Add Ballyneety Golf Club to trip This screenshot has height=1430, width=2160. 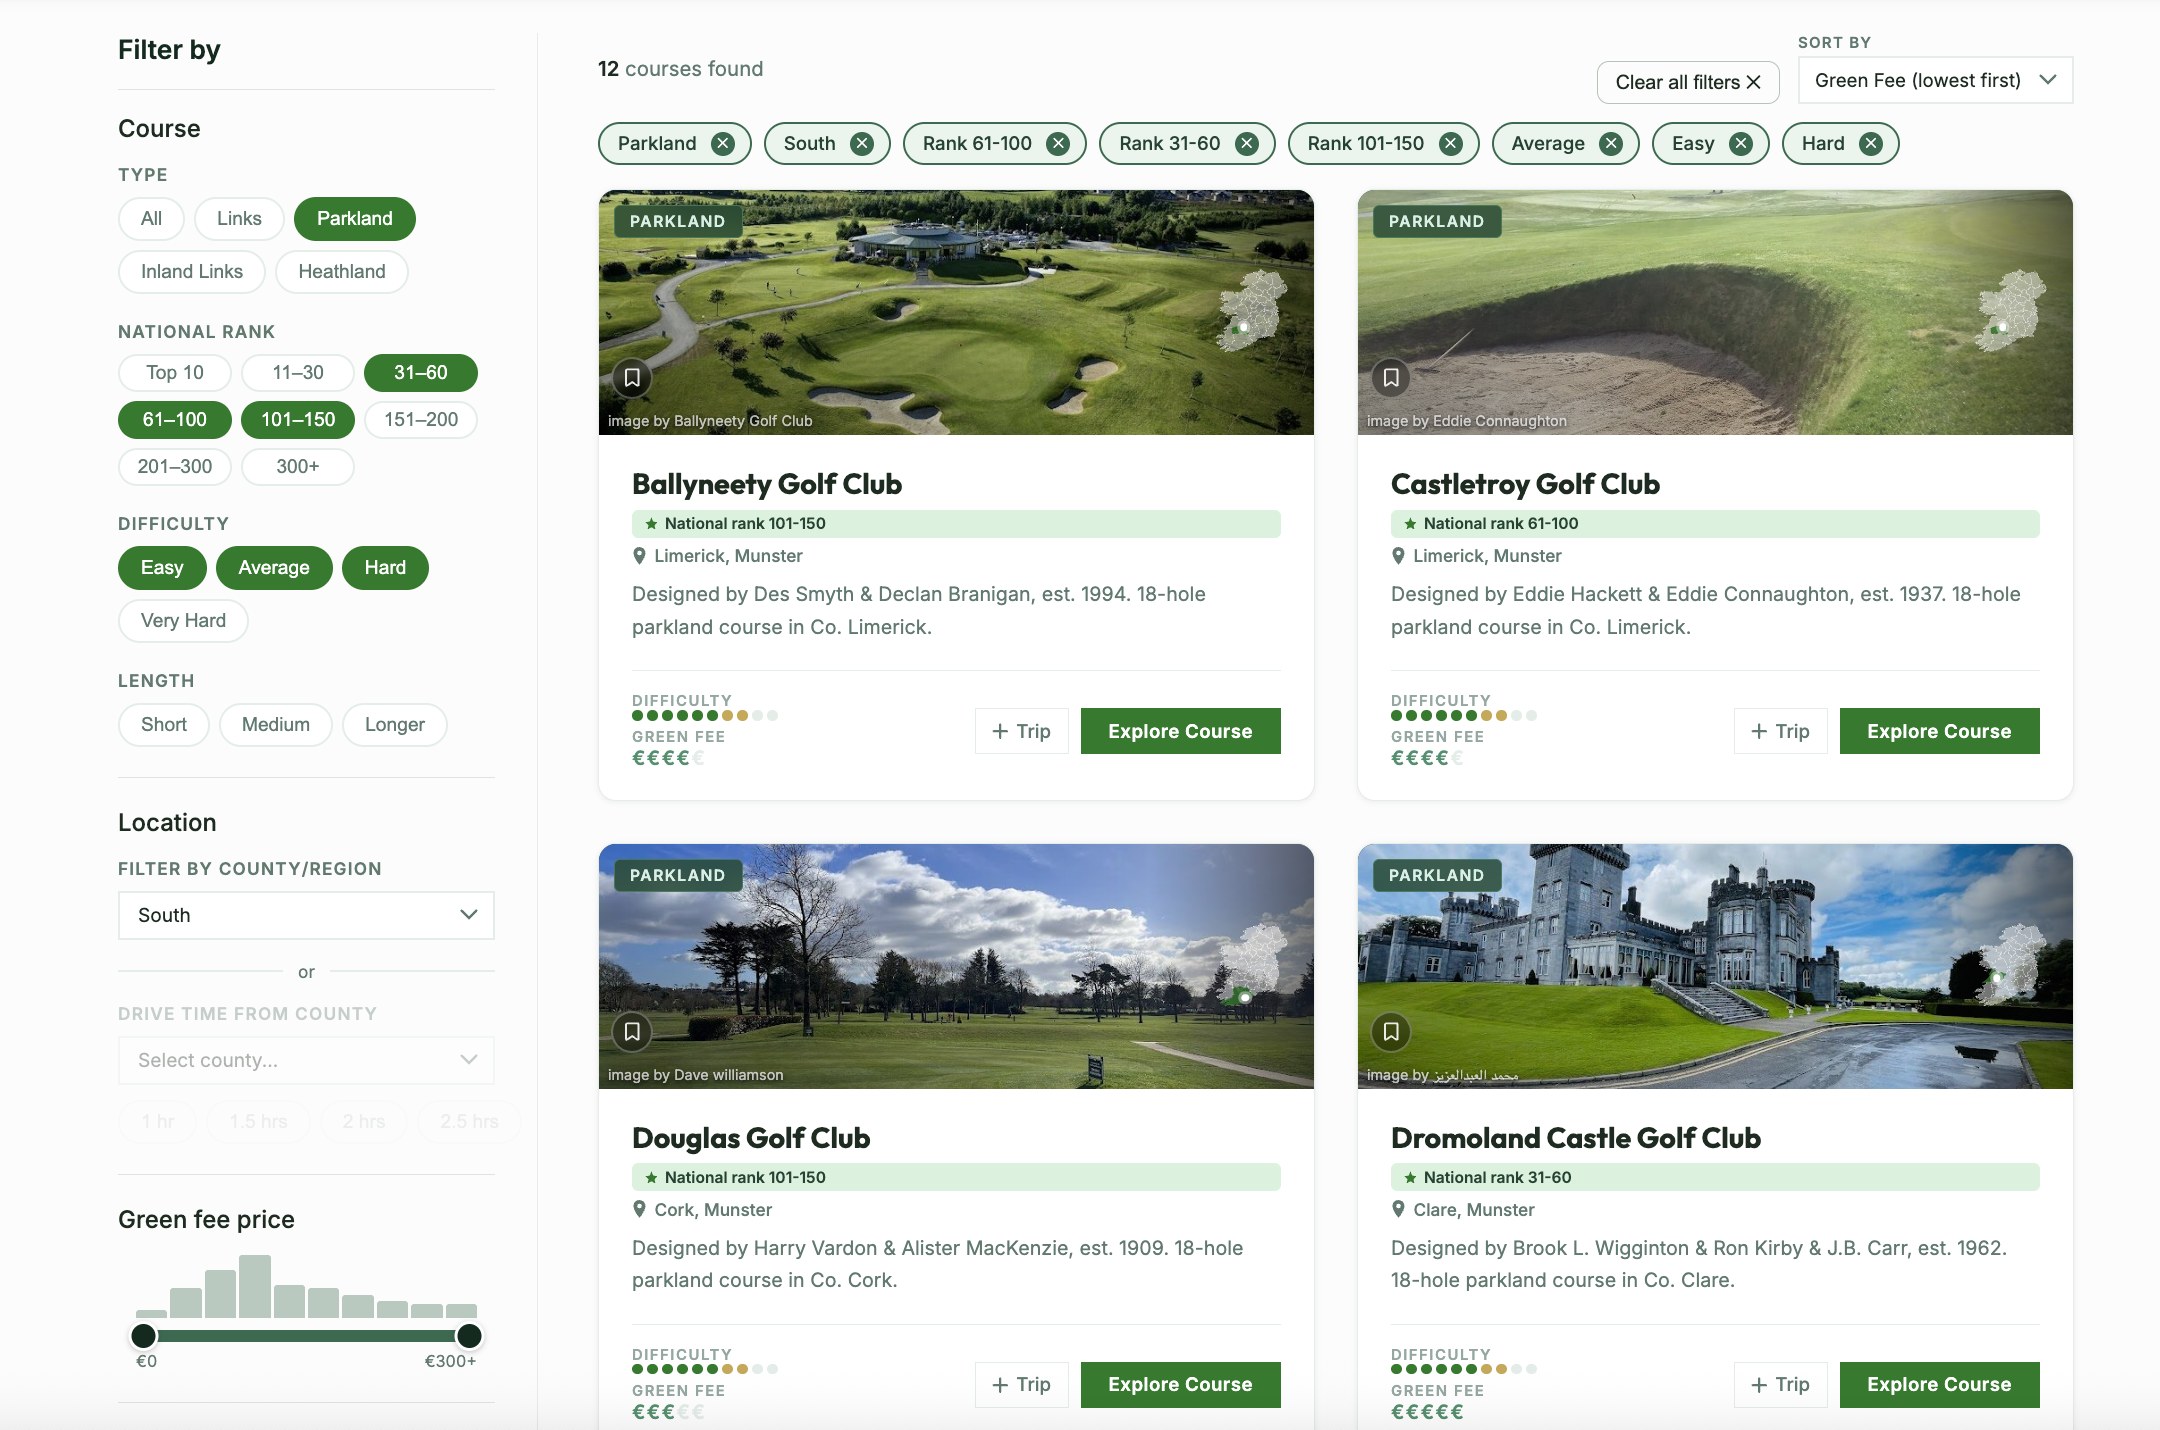[x=1022, y=731]
